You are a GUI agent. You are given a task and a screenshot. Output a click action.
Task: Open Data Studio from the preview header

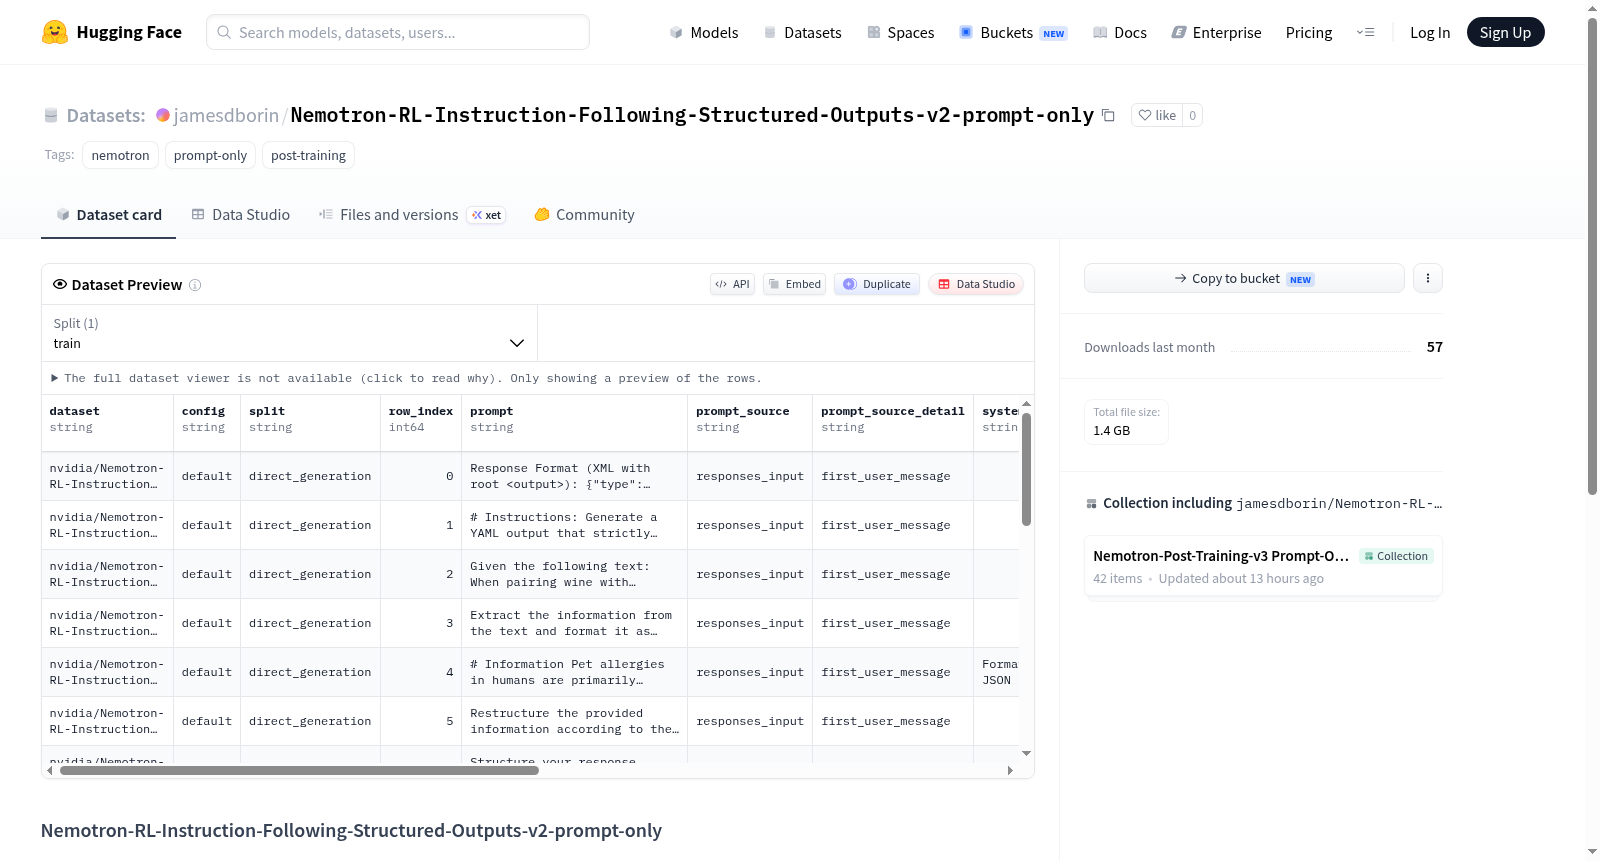[x=976, y=284]
